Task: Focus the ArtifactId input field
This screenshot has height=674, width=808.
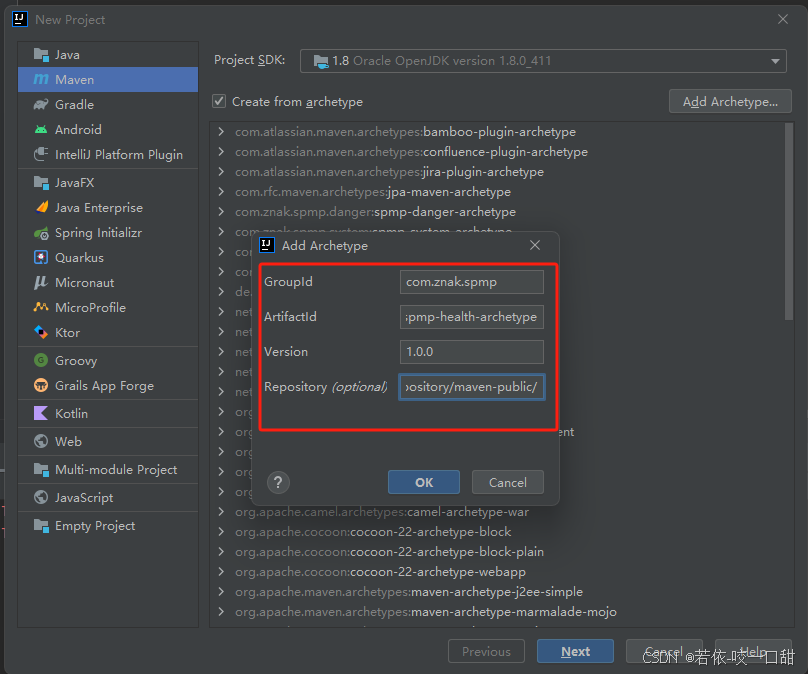Action: pyautogui.click(x=472, y=317)
